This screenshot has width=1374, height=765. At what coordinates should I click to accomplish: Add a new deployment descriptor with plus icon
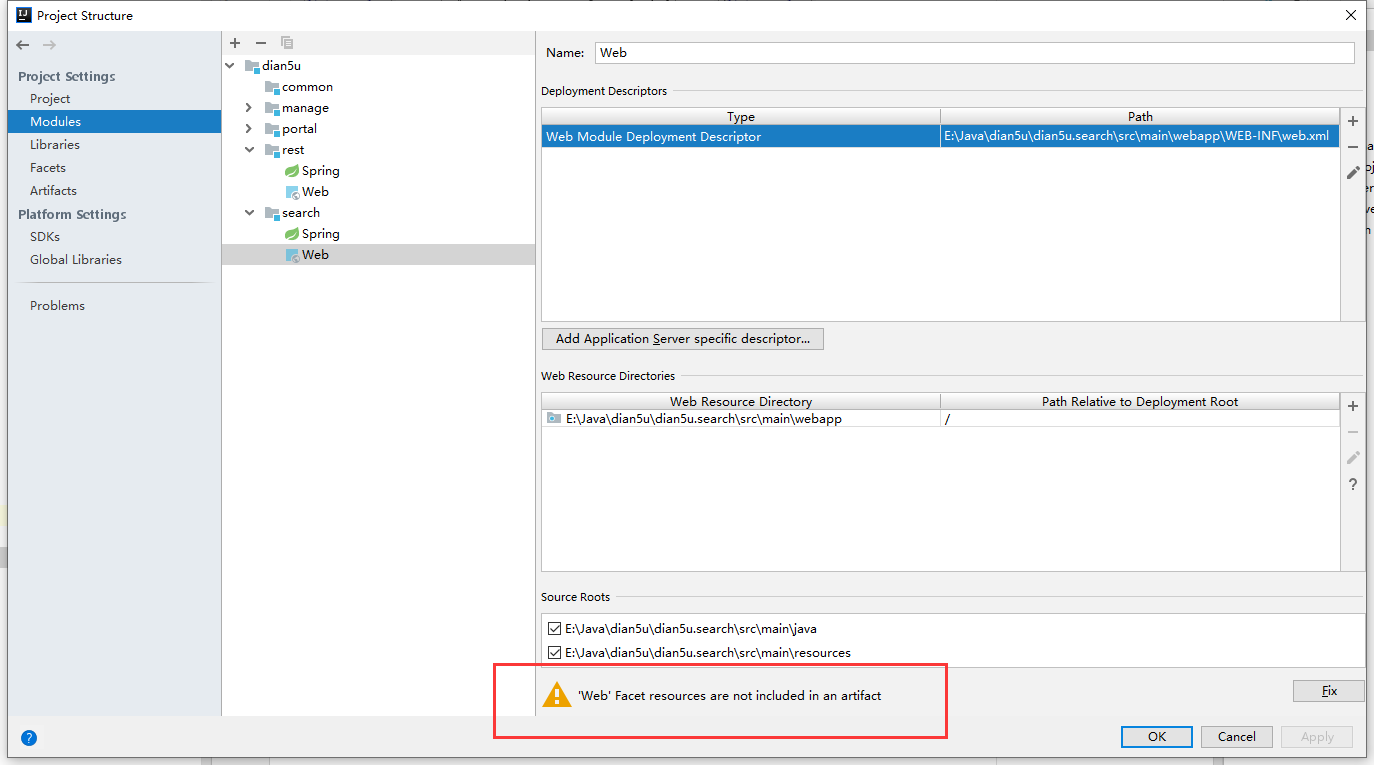tap(1353, 121)
